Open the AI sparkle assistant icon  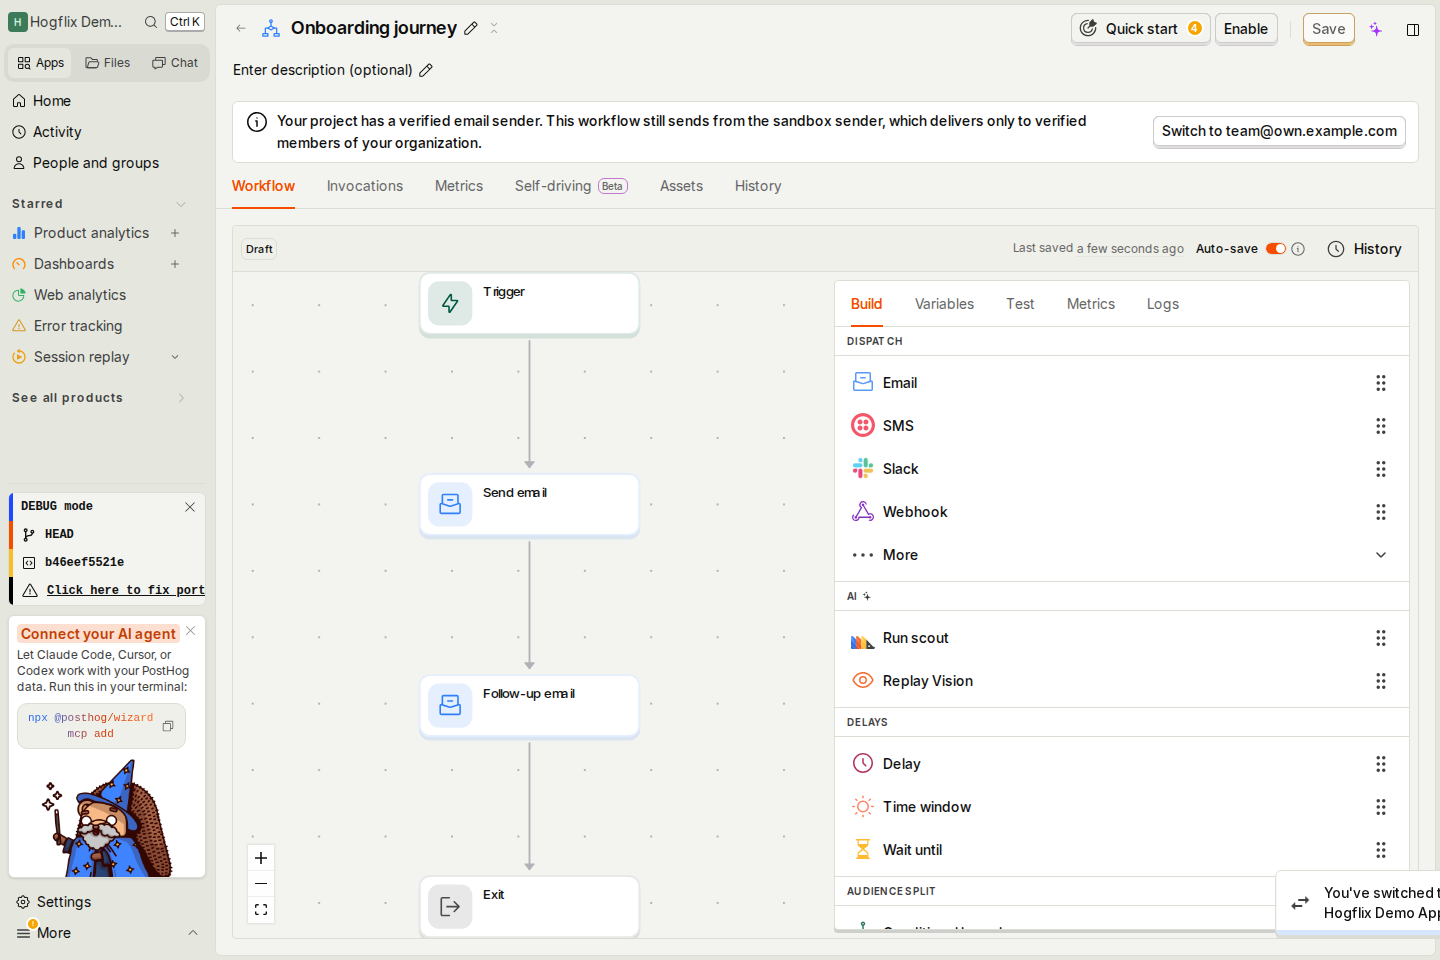[1376, 29]
